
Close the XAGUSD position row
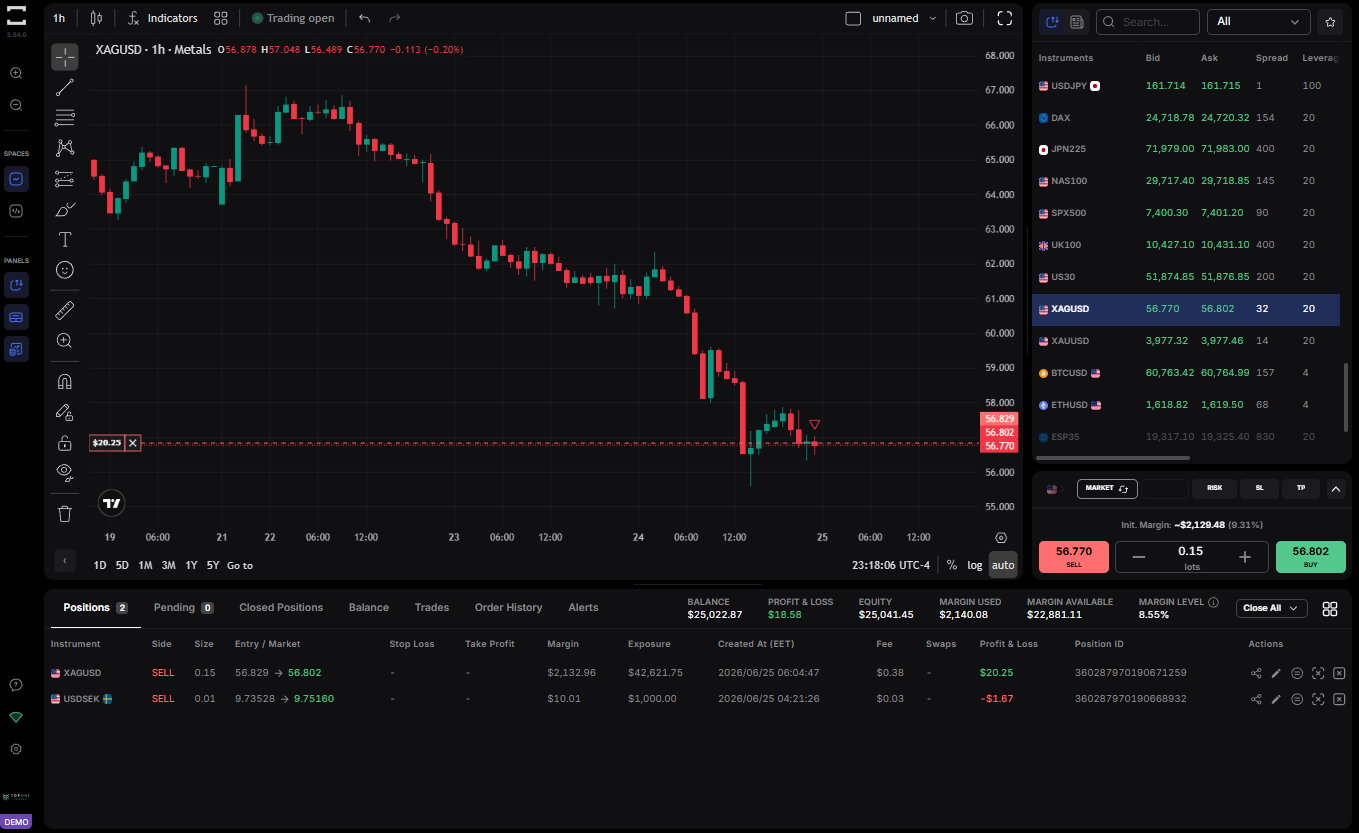pos(1340,673)
